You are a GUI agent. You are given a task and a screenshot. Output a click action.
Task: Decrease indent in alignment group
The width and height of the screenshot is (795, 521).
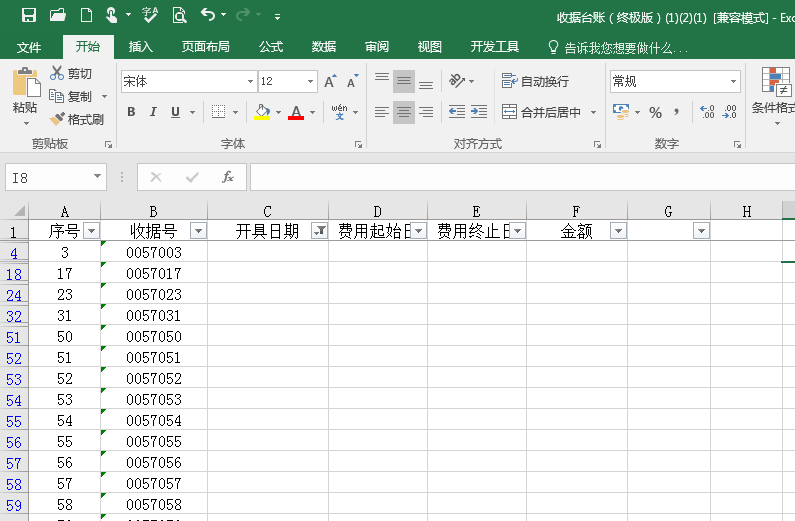click(x=457, y=112)
